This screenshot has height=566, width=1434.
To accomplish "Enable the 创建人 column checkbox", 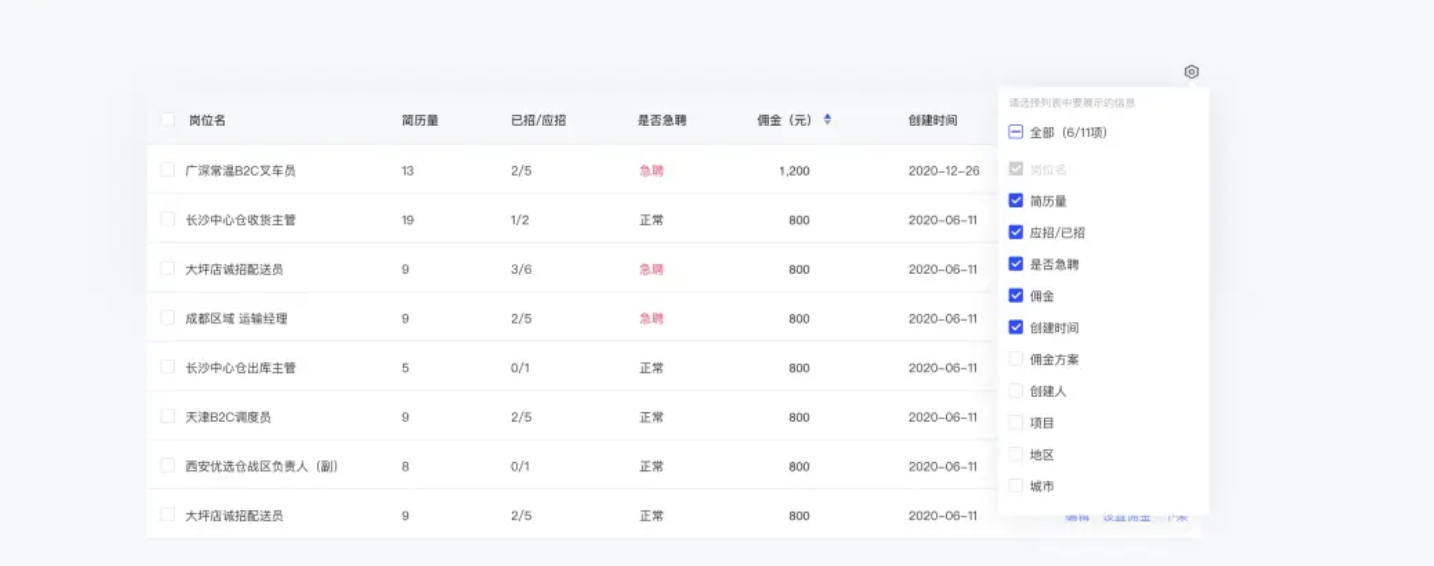I will [1016, 391].
